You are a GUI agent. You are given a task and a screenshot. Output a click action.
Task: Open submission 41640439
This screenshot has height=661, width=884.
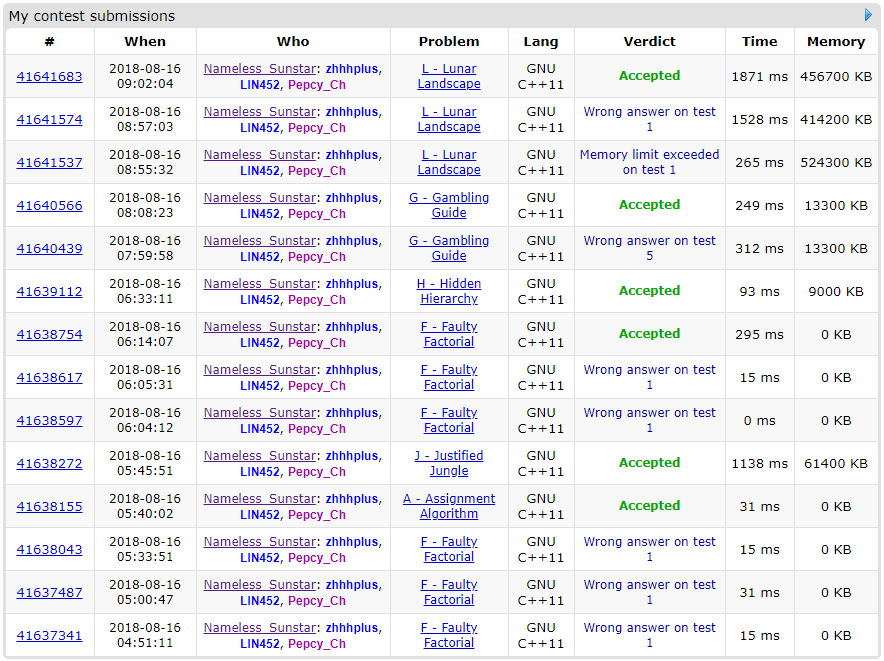click(49, 249)
